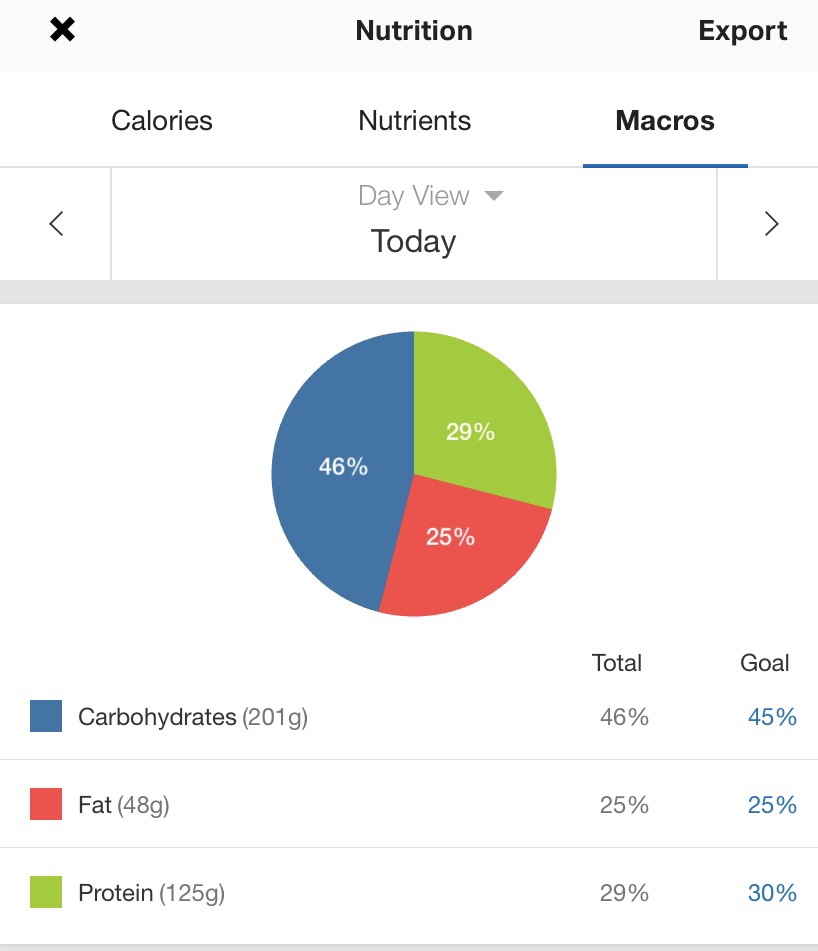Viewport: 818px width, 951px height.
Task: Select the Macros tab
Action: coord(665,121)
